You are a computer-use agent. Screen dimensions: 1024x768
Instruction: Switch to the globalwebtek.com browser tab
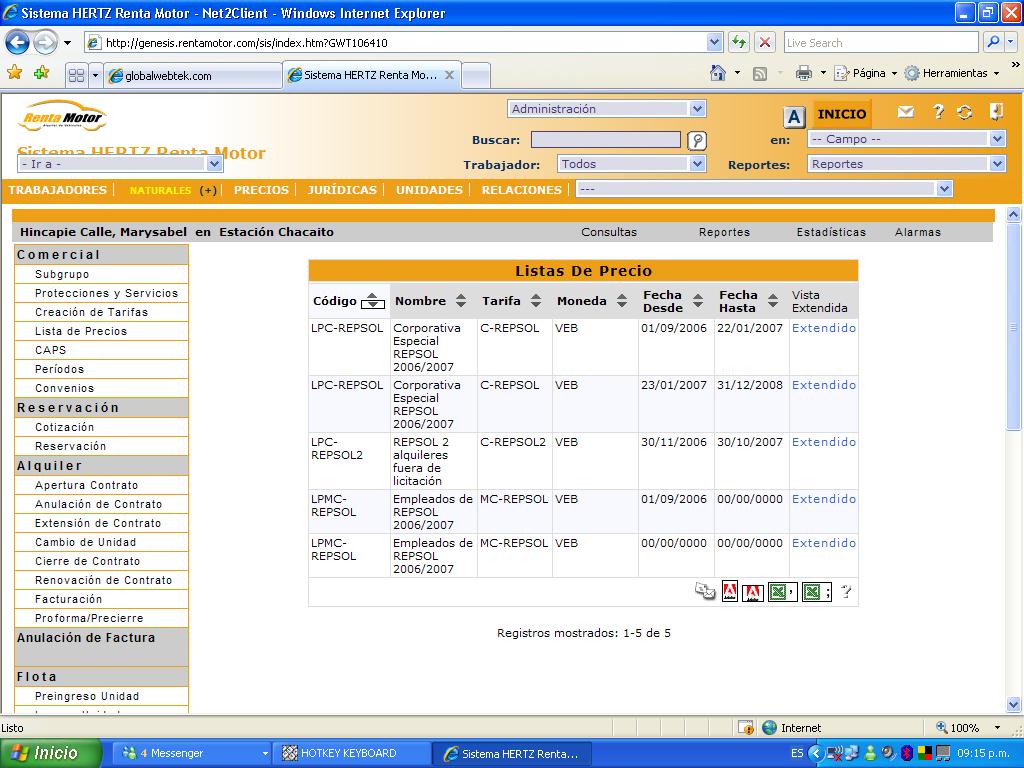point(193,76)
